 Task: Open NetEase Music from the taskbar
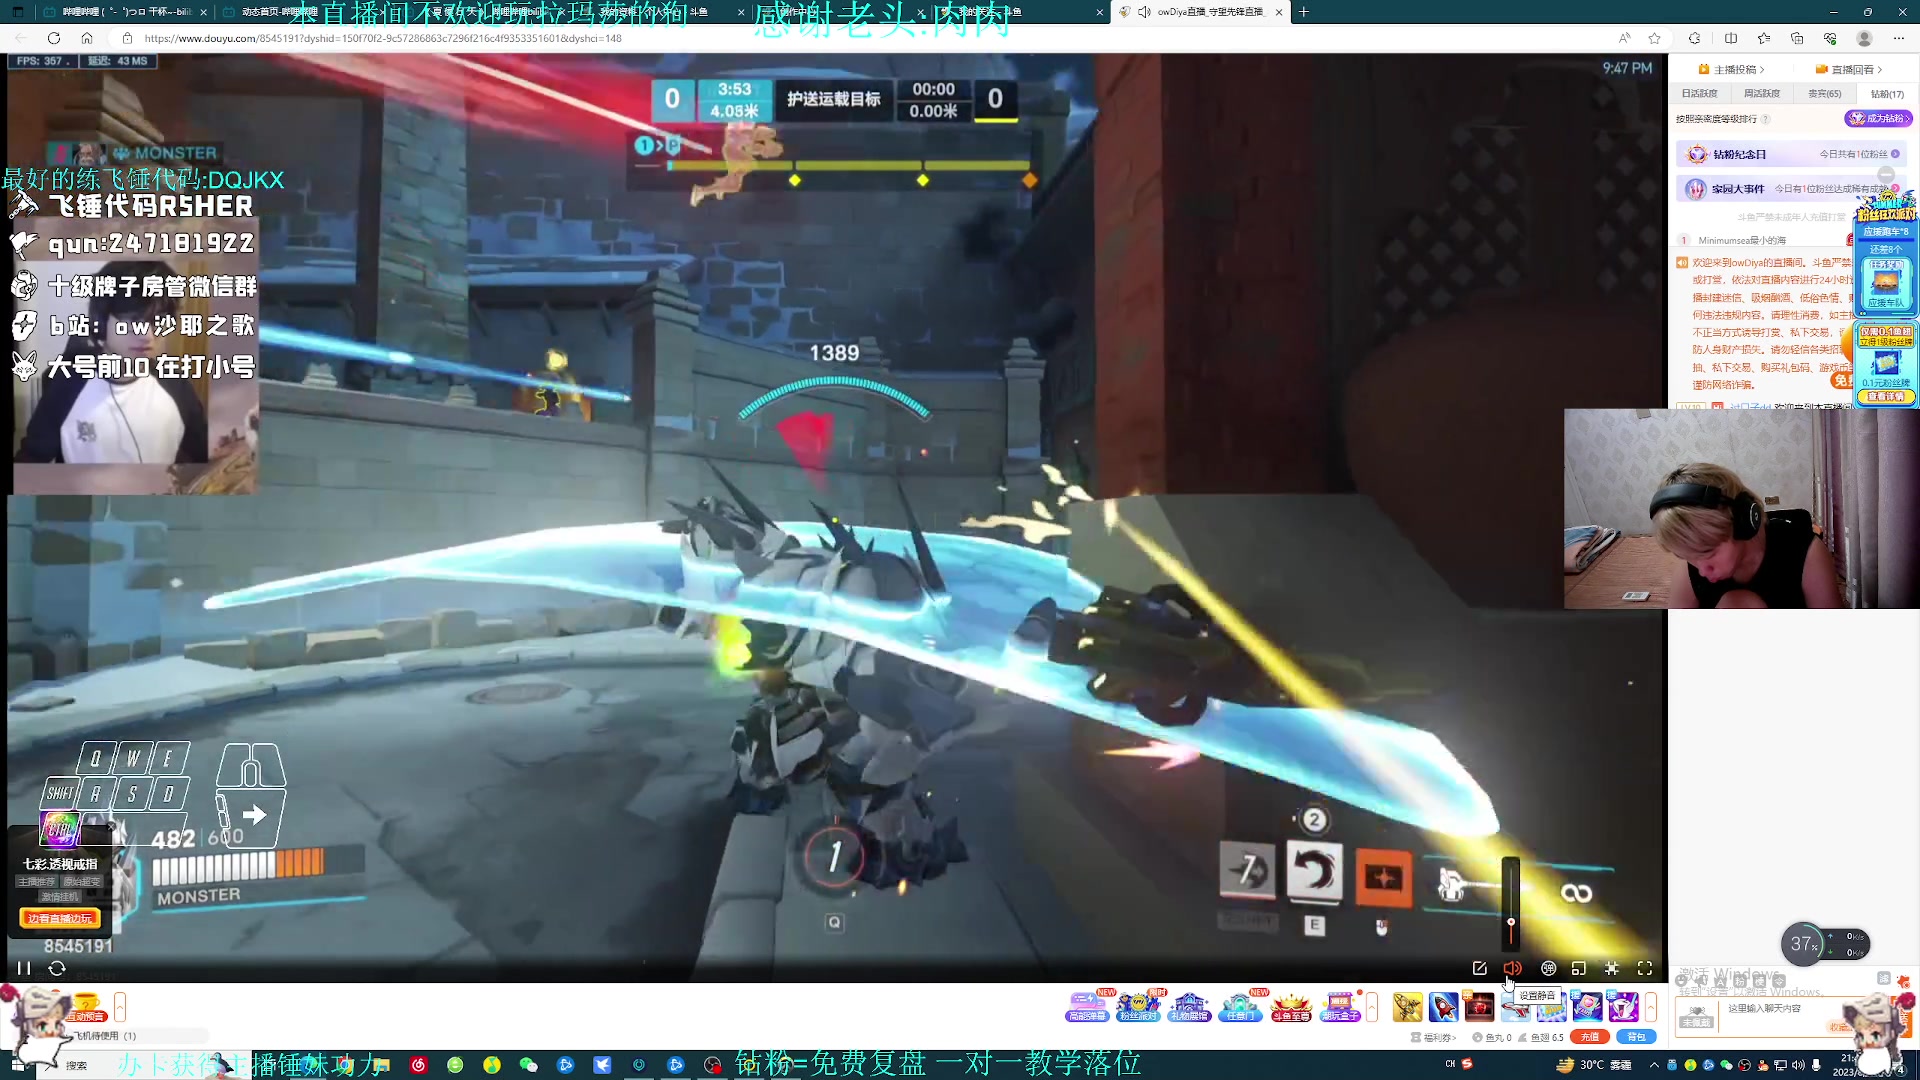pyautogui.click(x=418, y=1065)
